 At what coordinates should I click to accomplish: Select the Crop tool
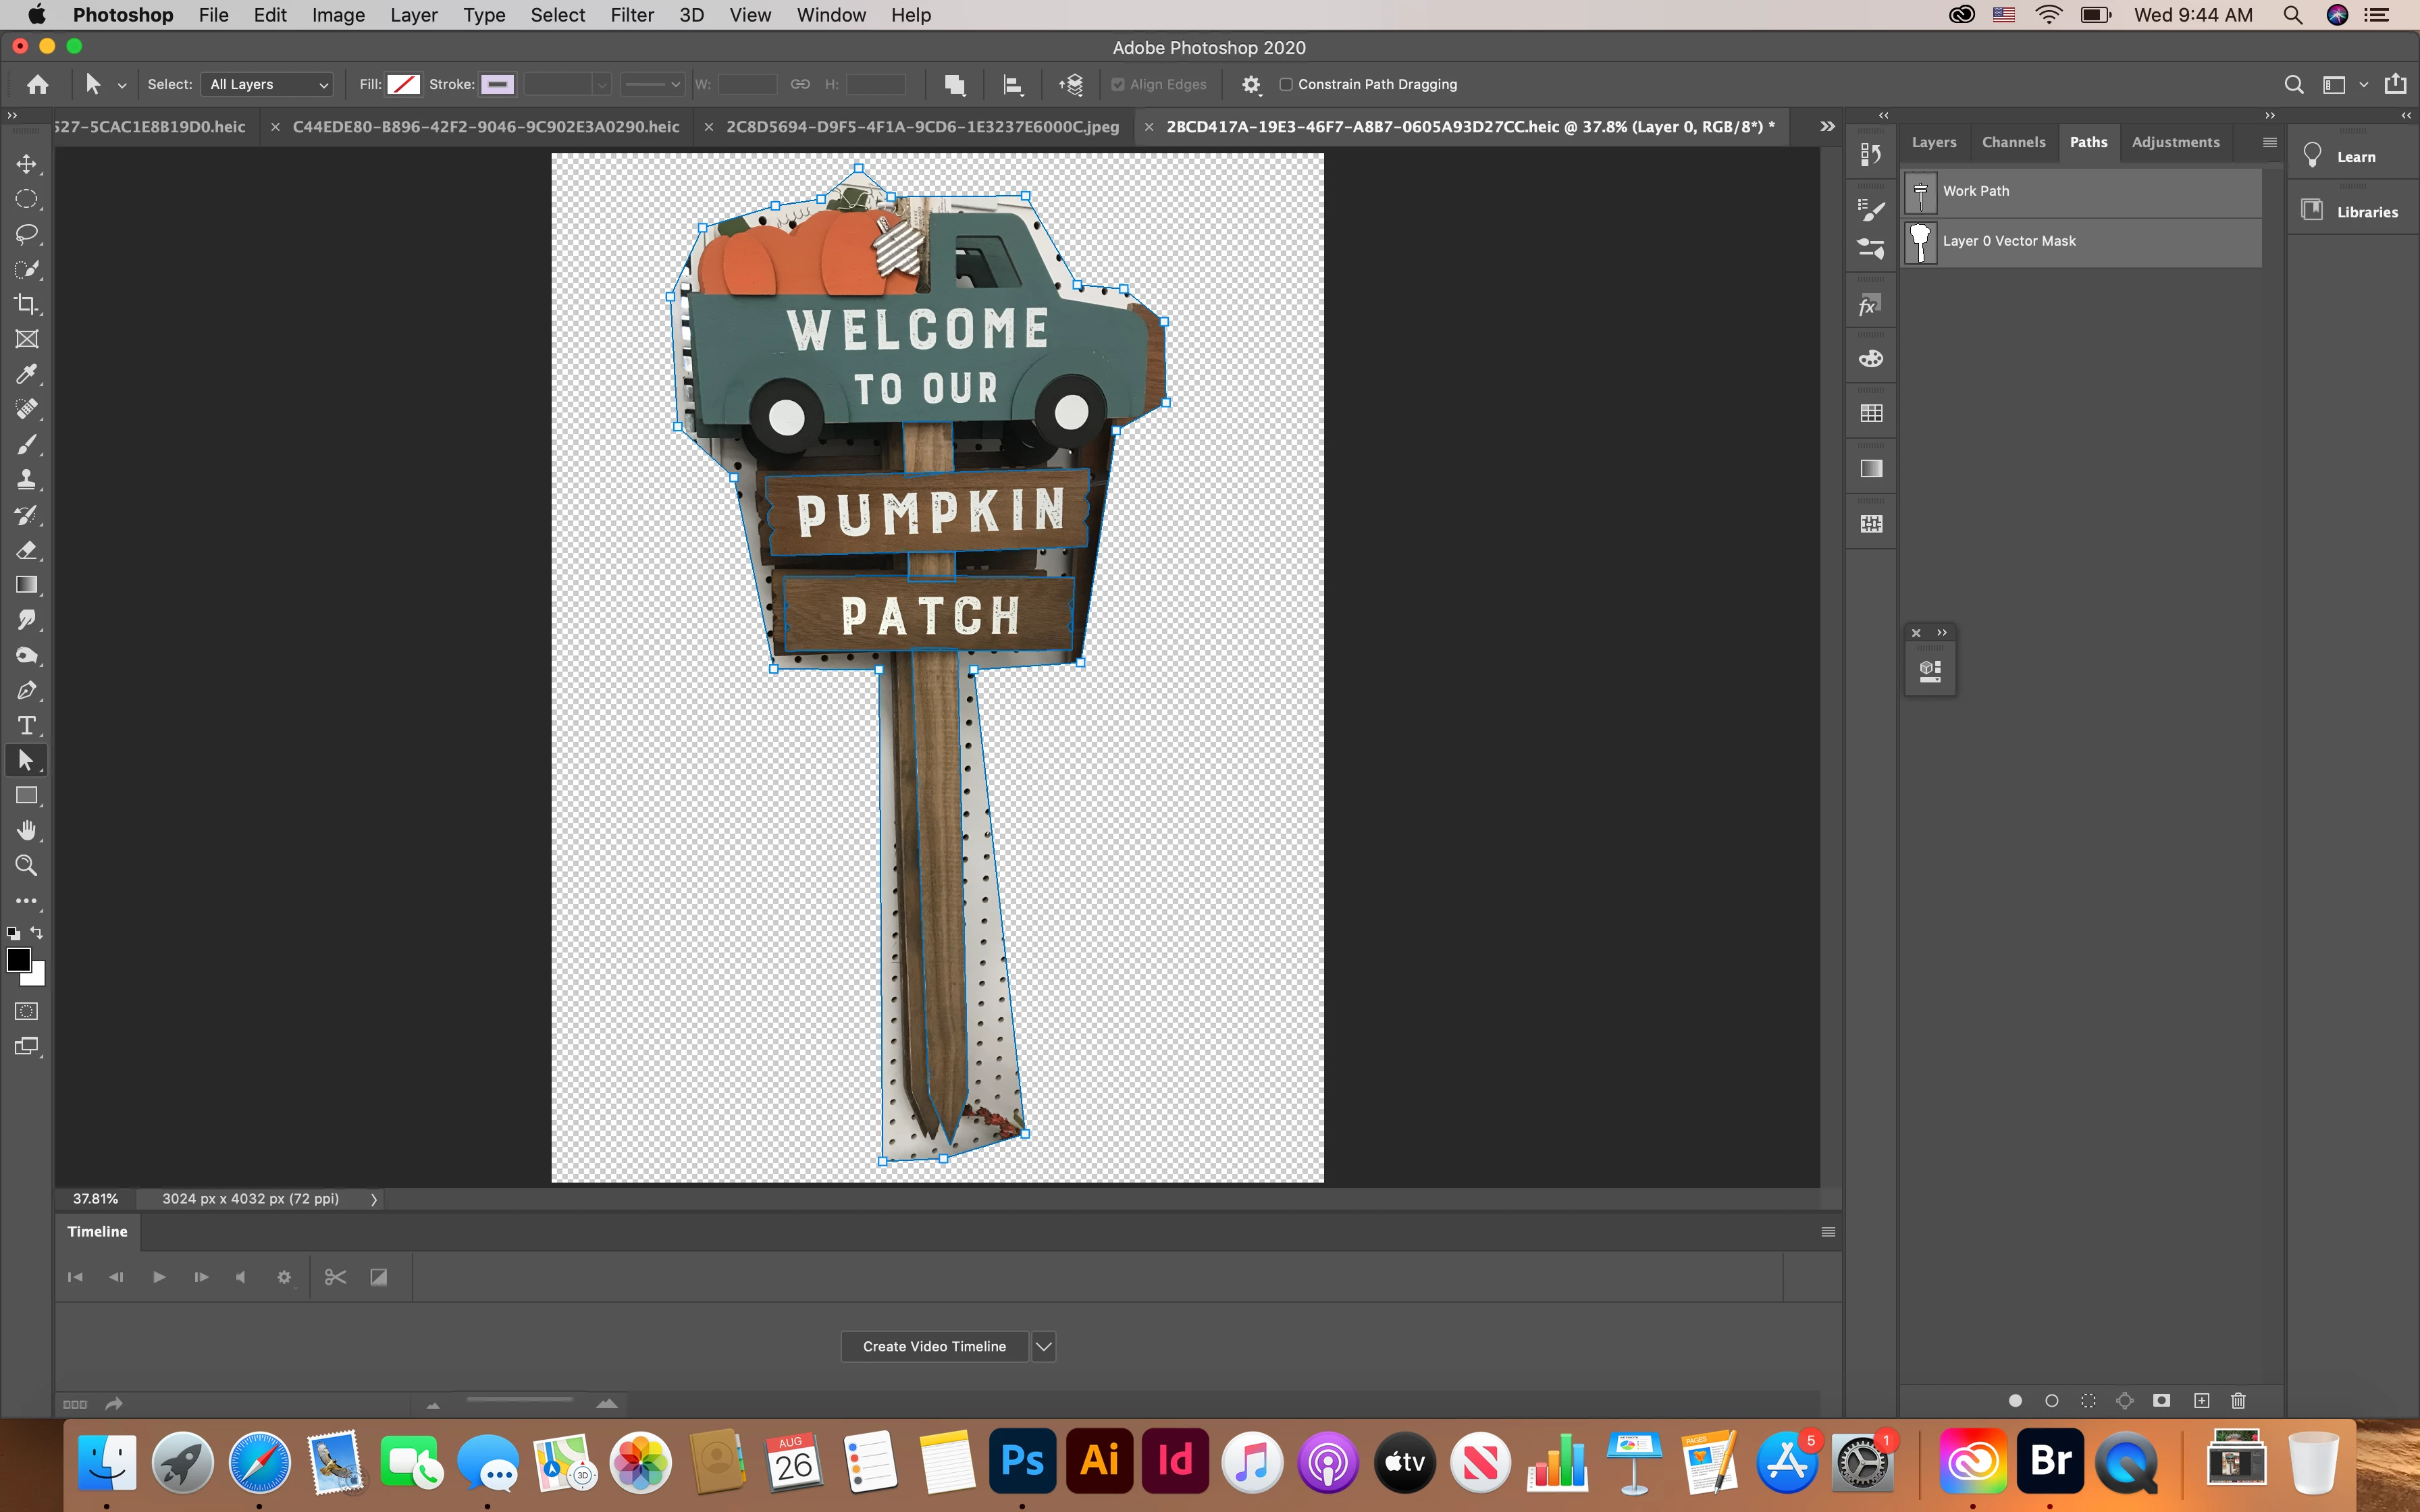point(27,304)
